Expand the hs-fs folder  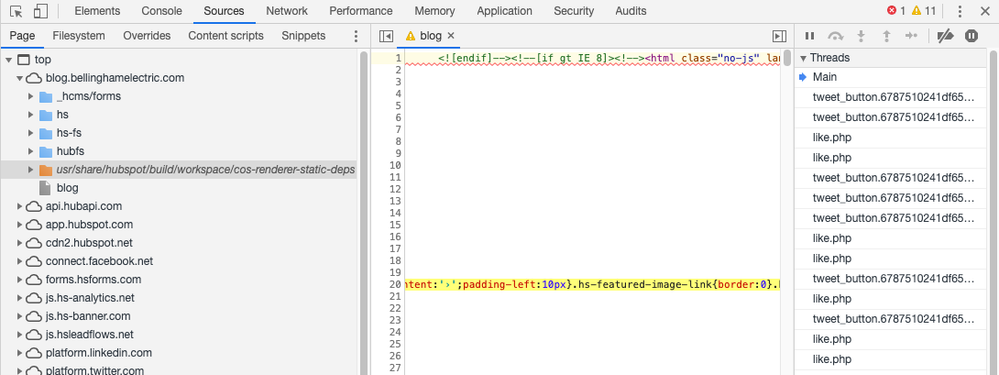(31, 134)
